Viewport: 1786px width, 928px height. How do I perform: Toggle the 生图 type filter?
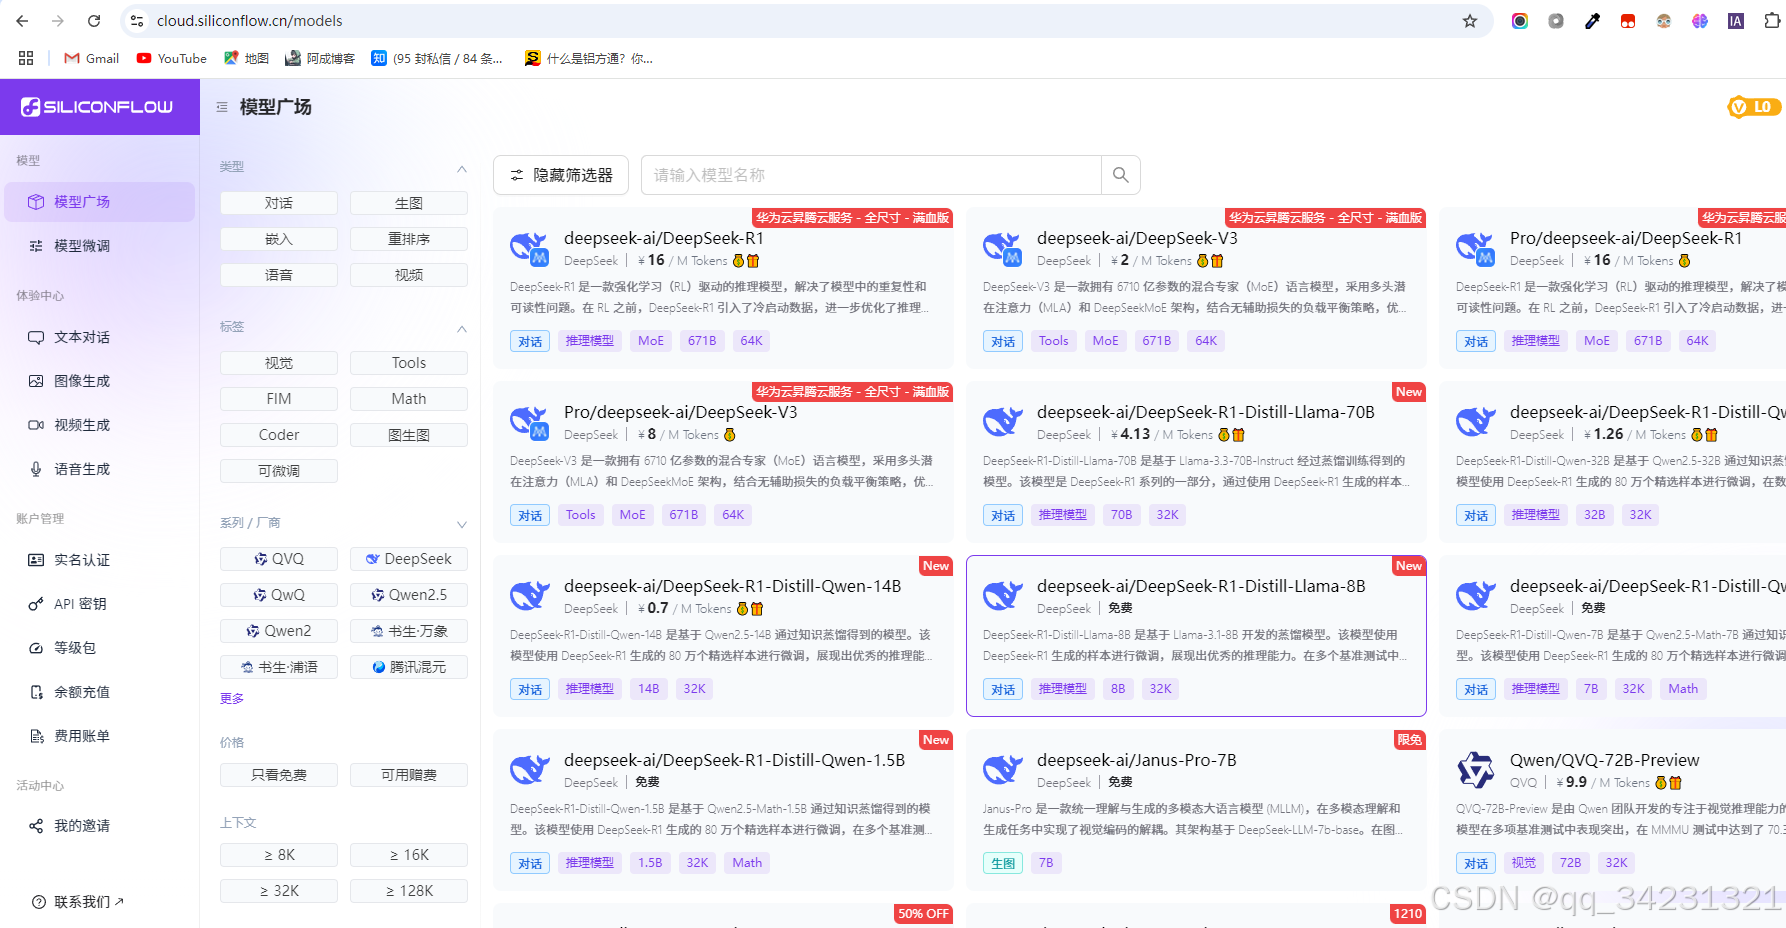(x=409, y=203)
